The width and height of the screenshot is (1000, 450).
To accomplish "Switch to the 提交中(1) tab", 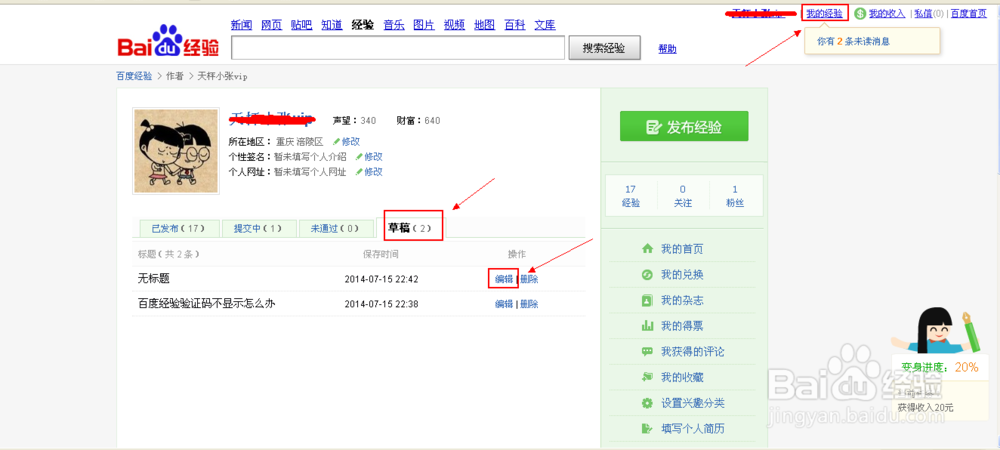I will point(258,228).
